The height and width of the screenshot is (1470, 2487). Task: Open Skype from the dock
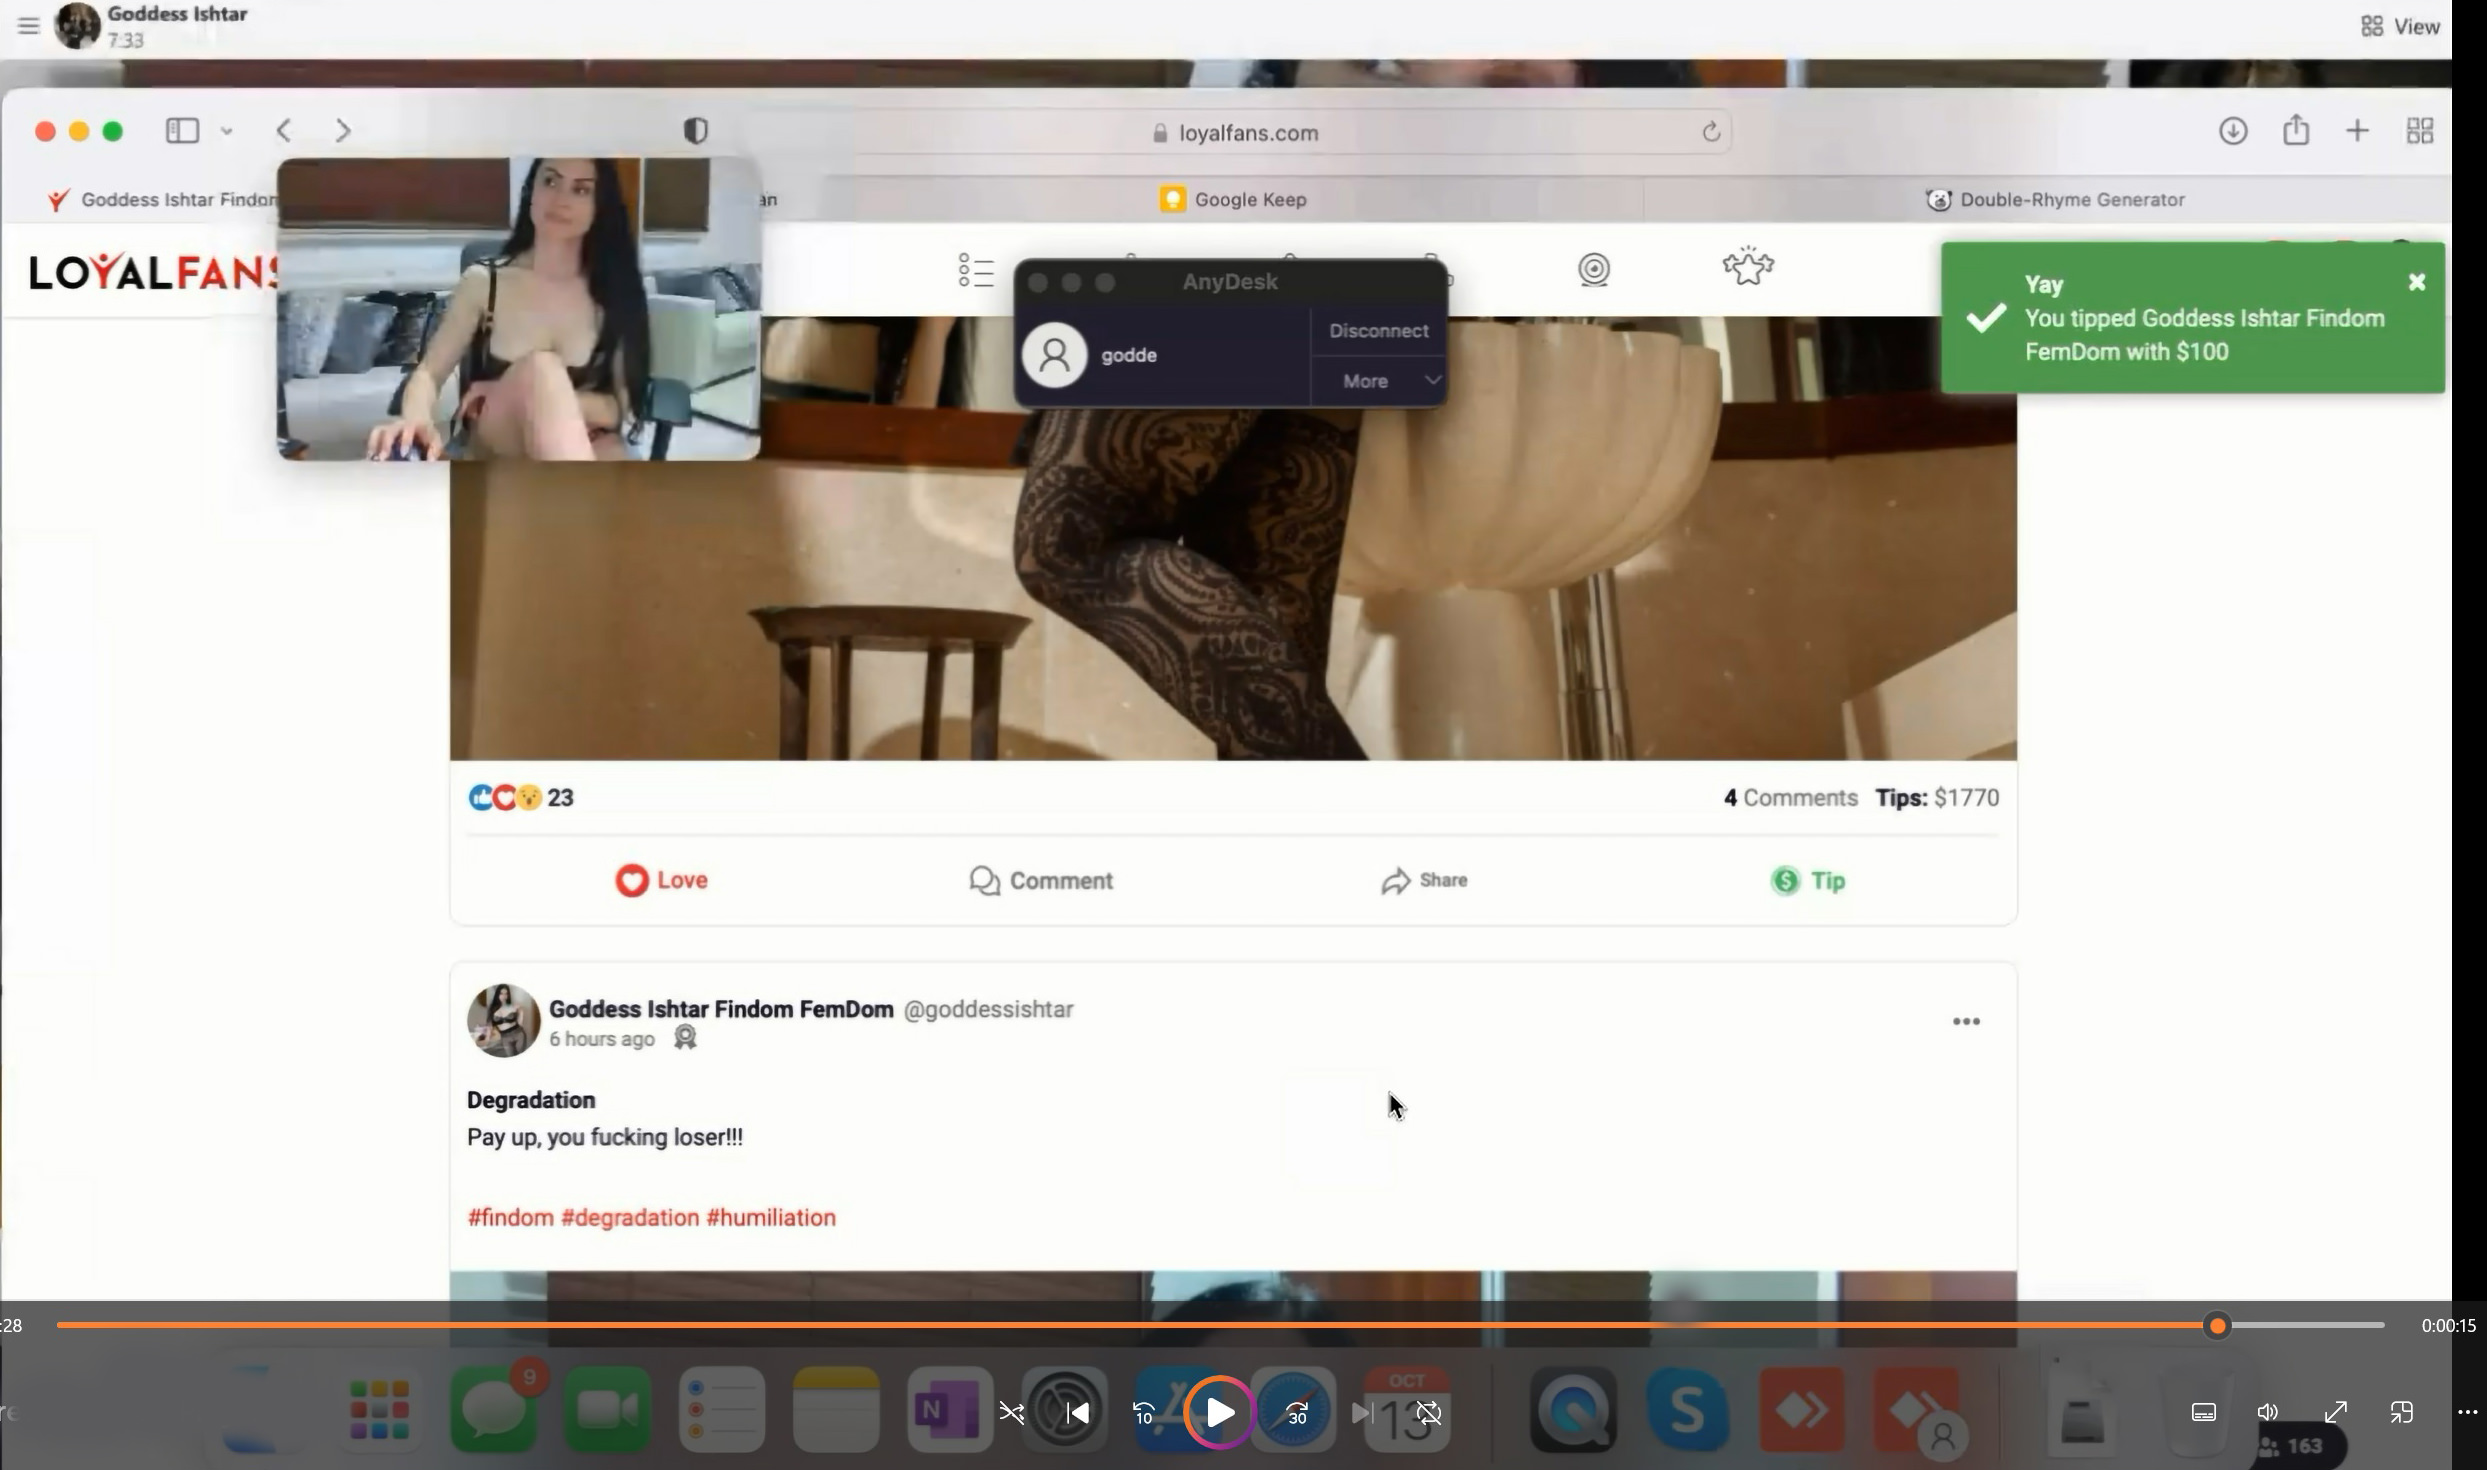coord(1688,1411)
